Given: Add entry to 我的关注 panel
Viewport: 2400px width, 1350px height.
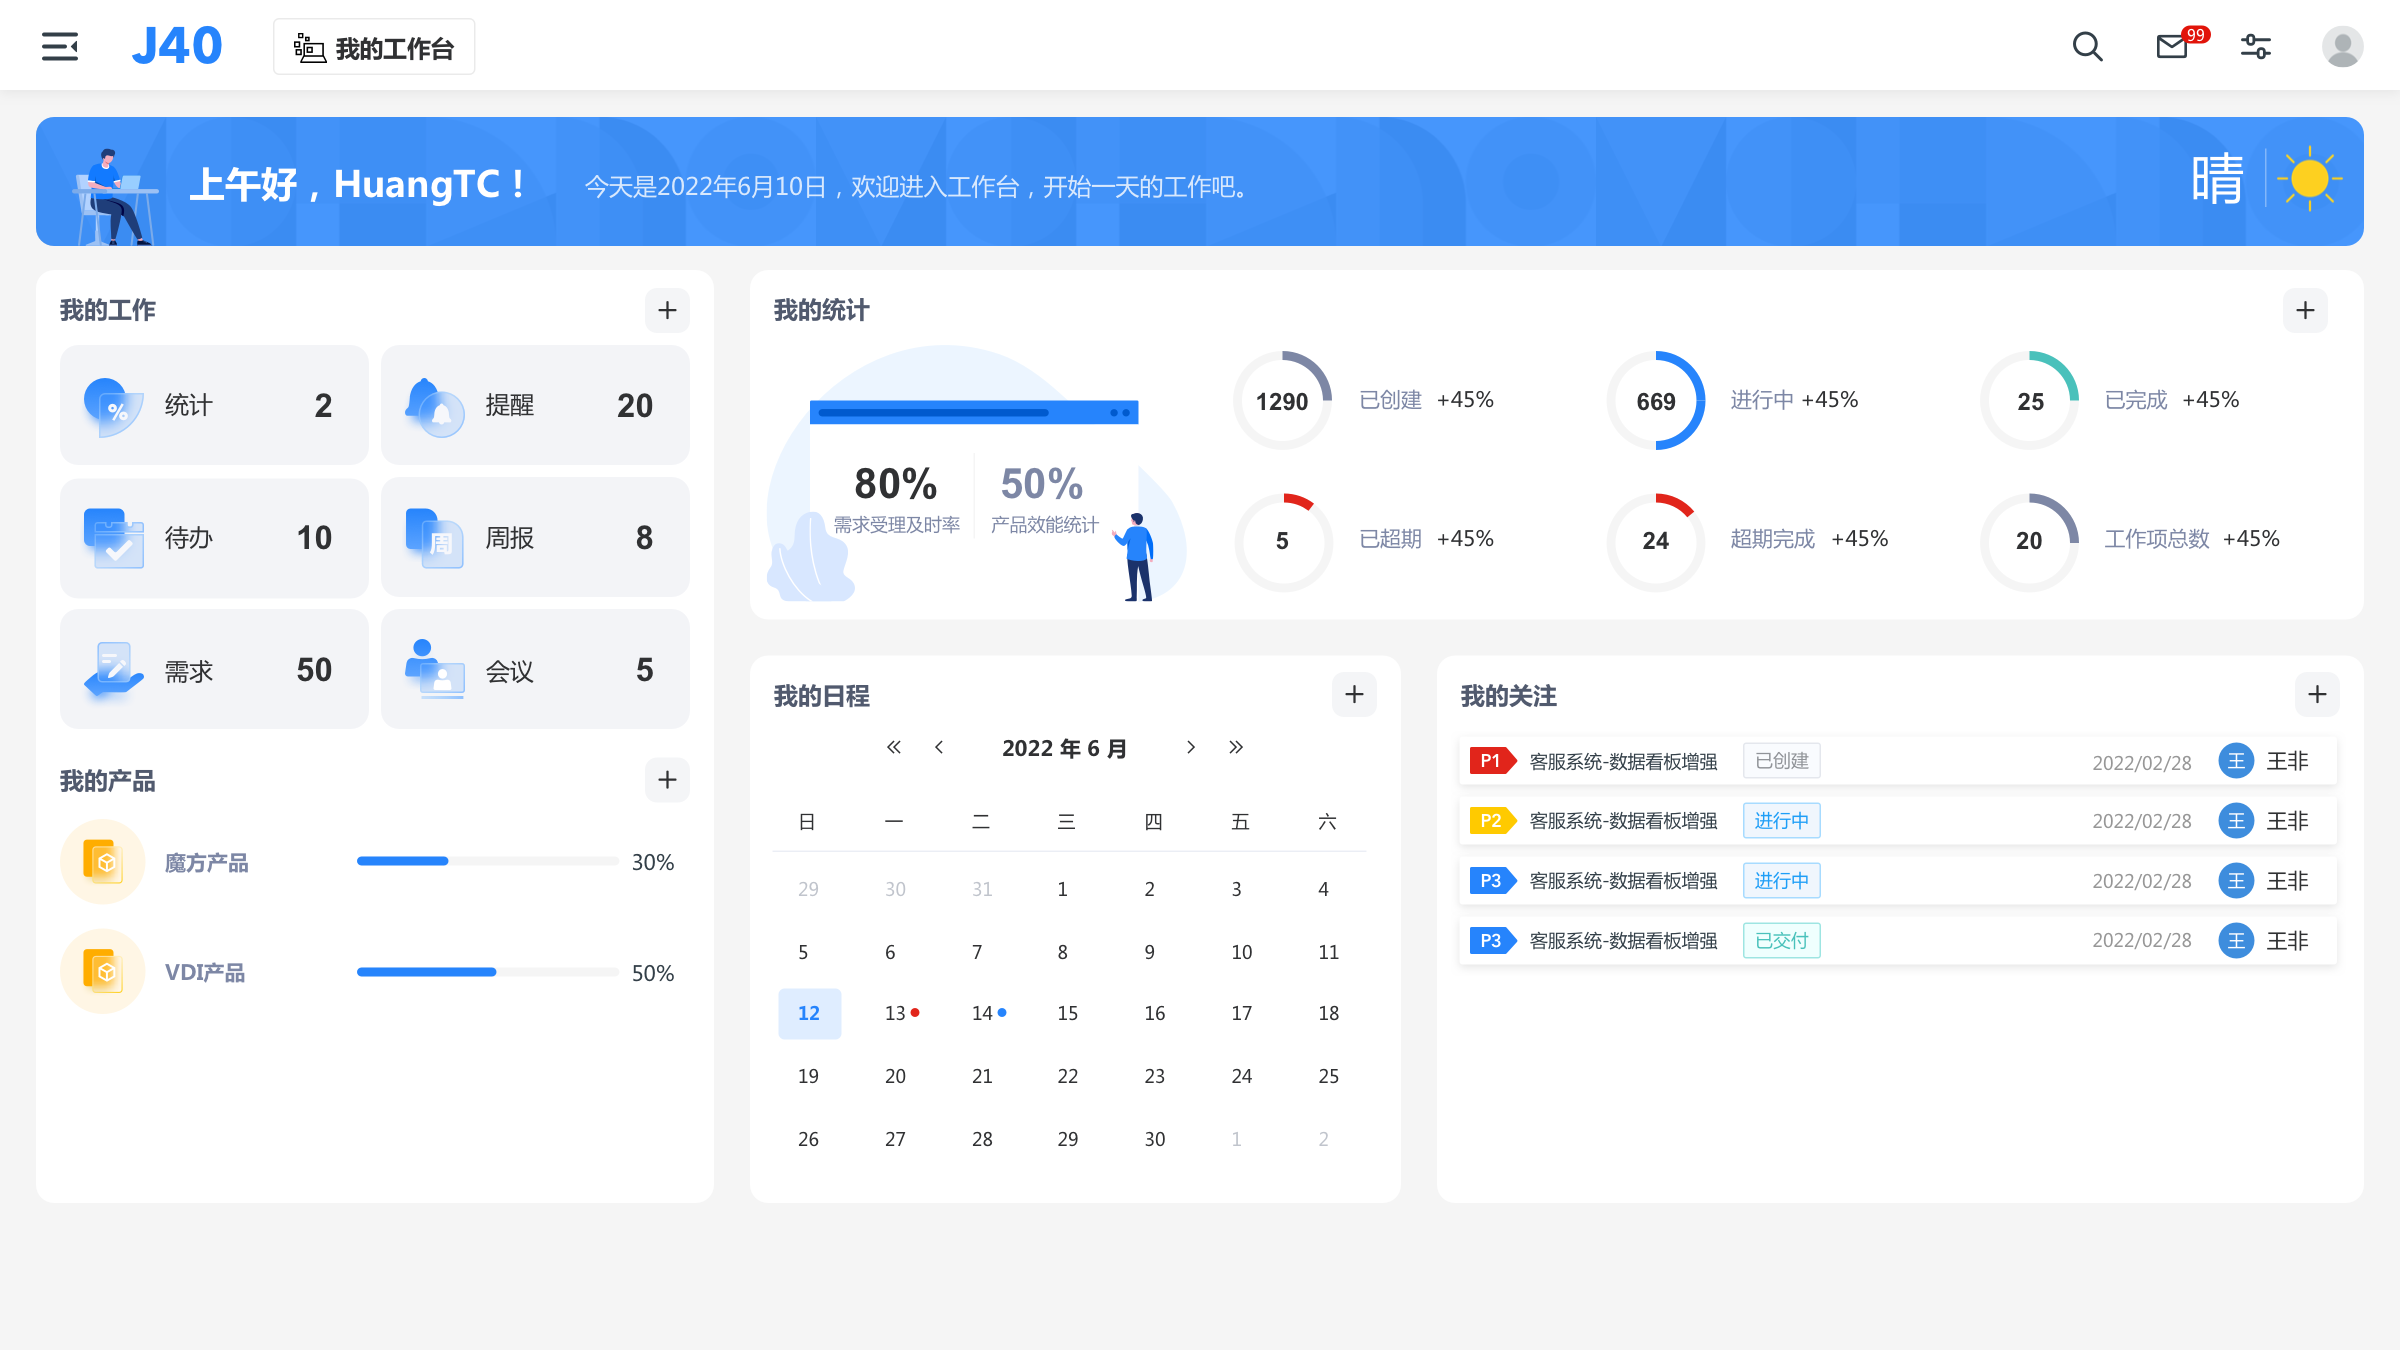Looking at the screenshot, I should [x=2317, y=695].
